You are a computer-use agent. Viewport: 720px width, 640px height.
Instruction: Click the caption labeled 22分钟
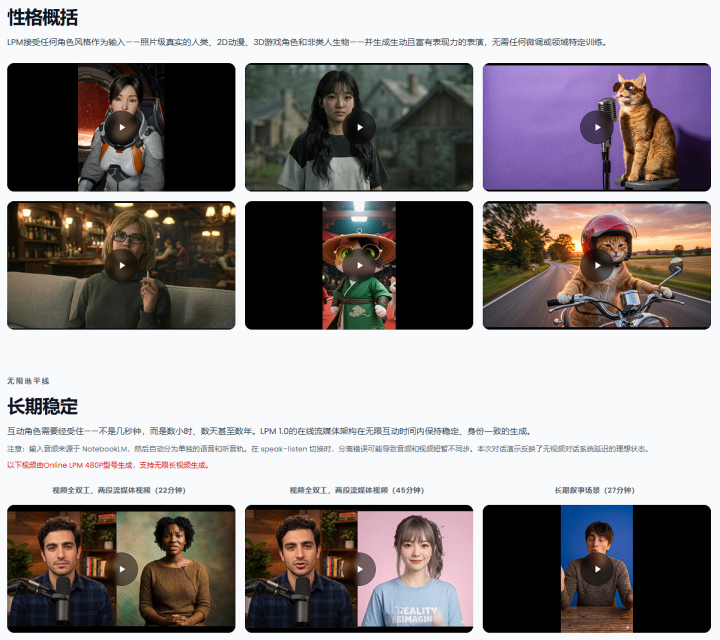click(x=121, y=491)
